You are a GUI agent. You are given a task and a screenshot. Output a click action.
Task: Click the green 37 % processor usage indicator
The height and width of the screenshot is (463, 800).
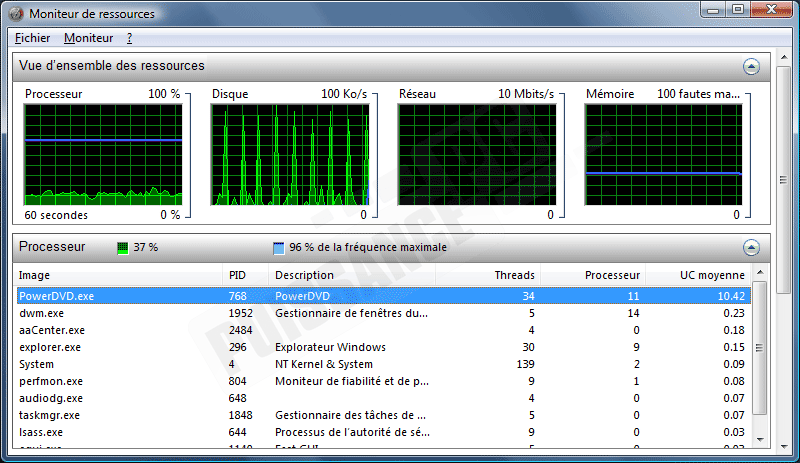pyautogui.click(x=123, y=247)
